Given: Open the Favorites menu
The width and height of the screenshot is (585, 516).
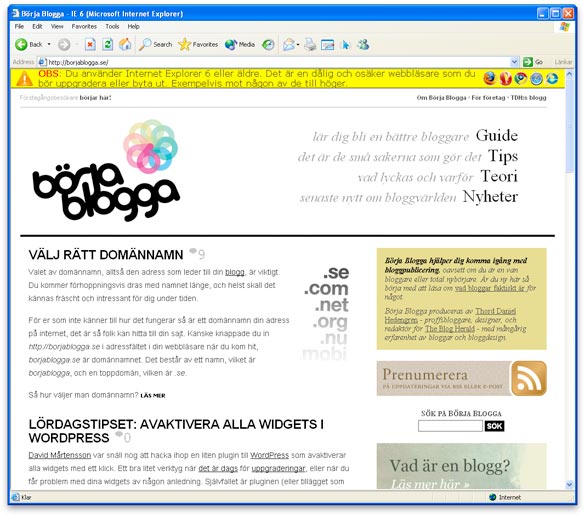Looking at the screenshot, I should coord(84,26).
